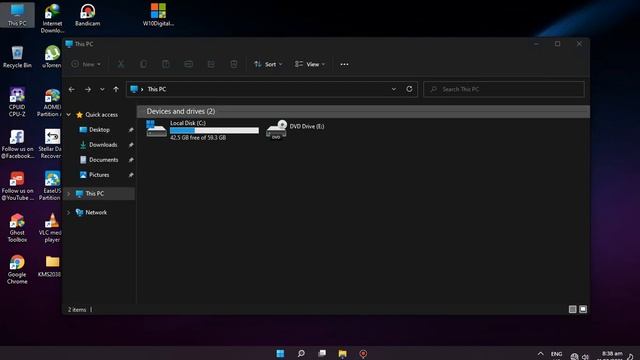The width and height of the screenshot is (640, 360).
Task: Open the See more three-dots menu
Action: tap(344, 64)
